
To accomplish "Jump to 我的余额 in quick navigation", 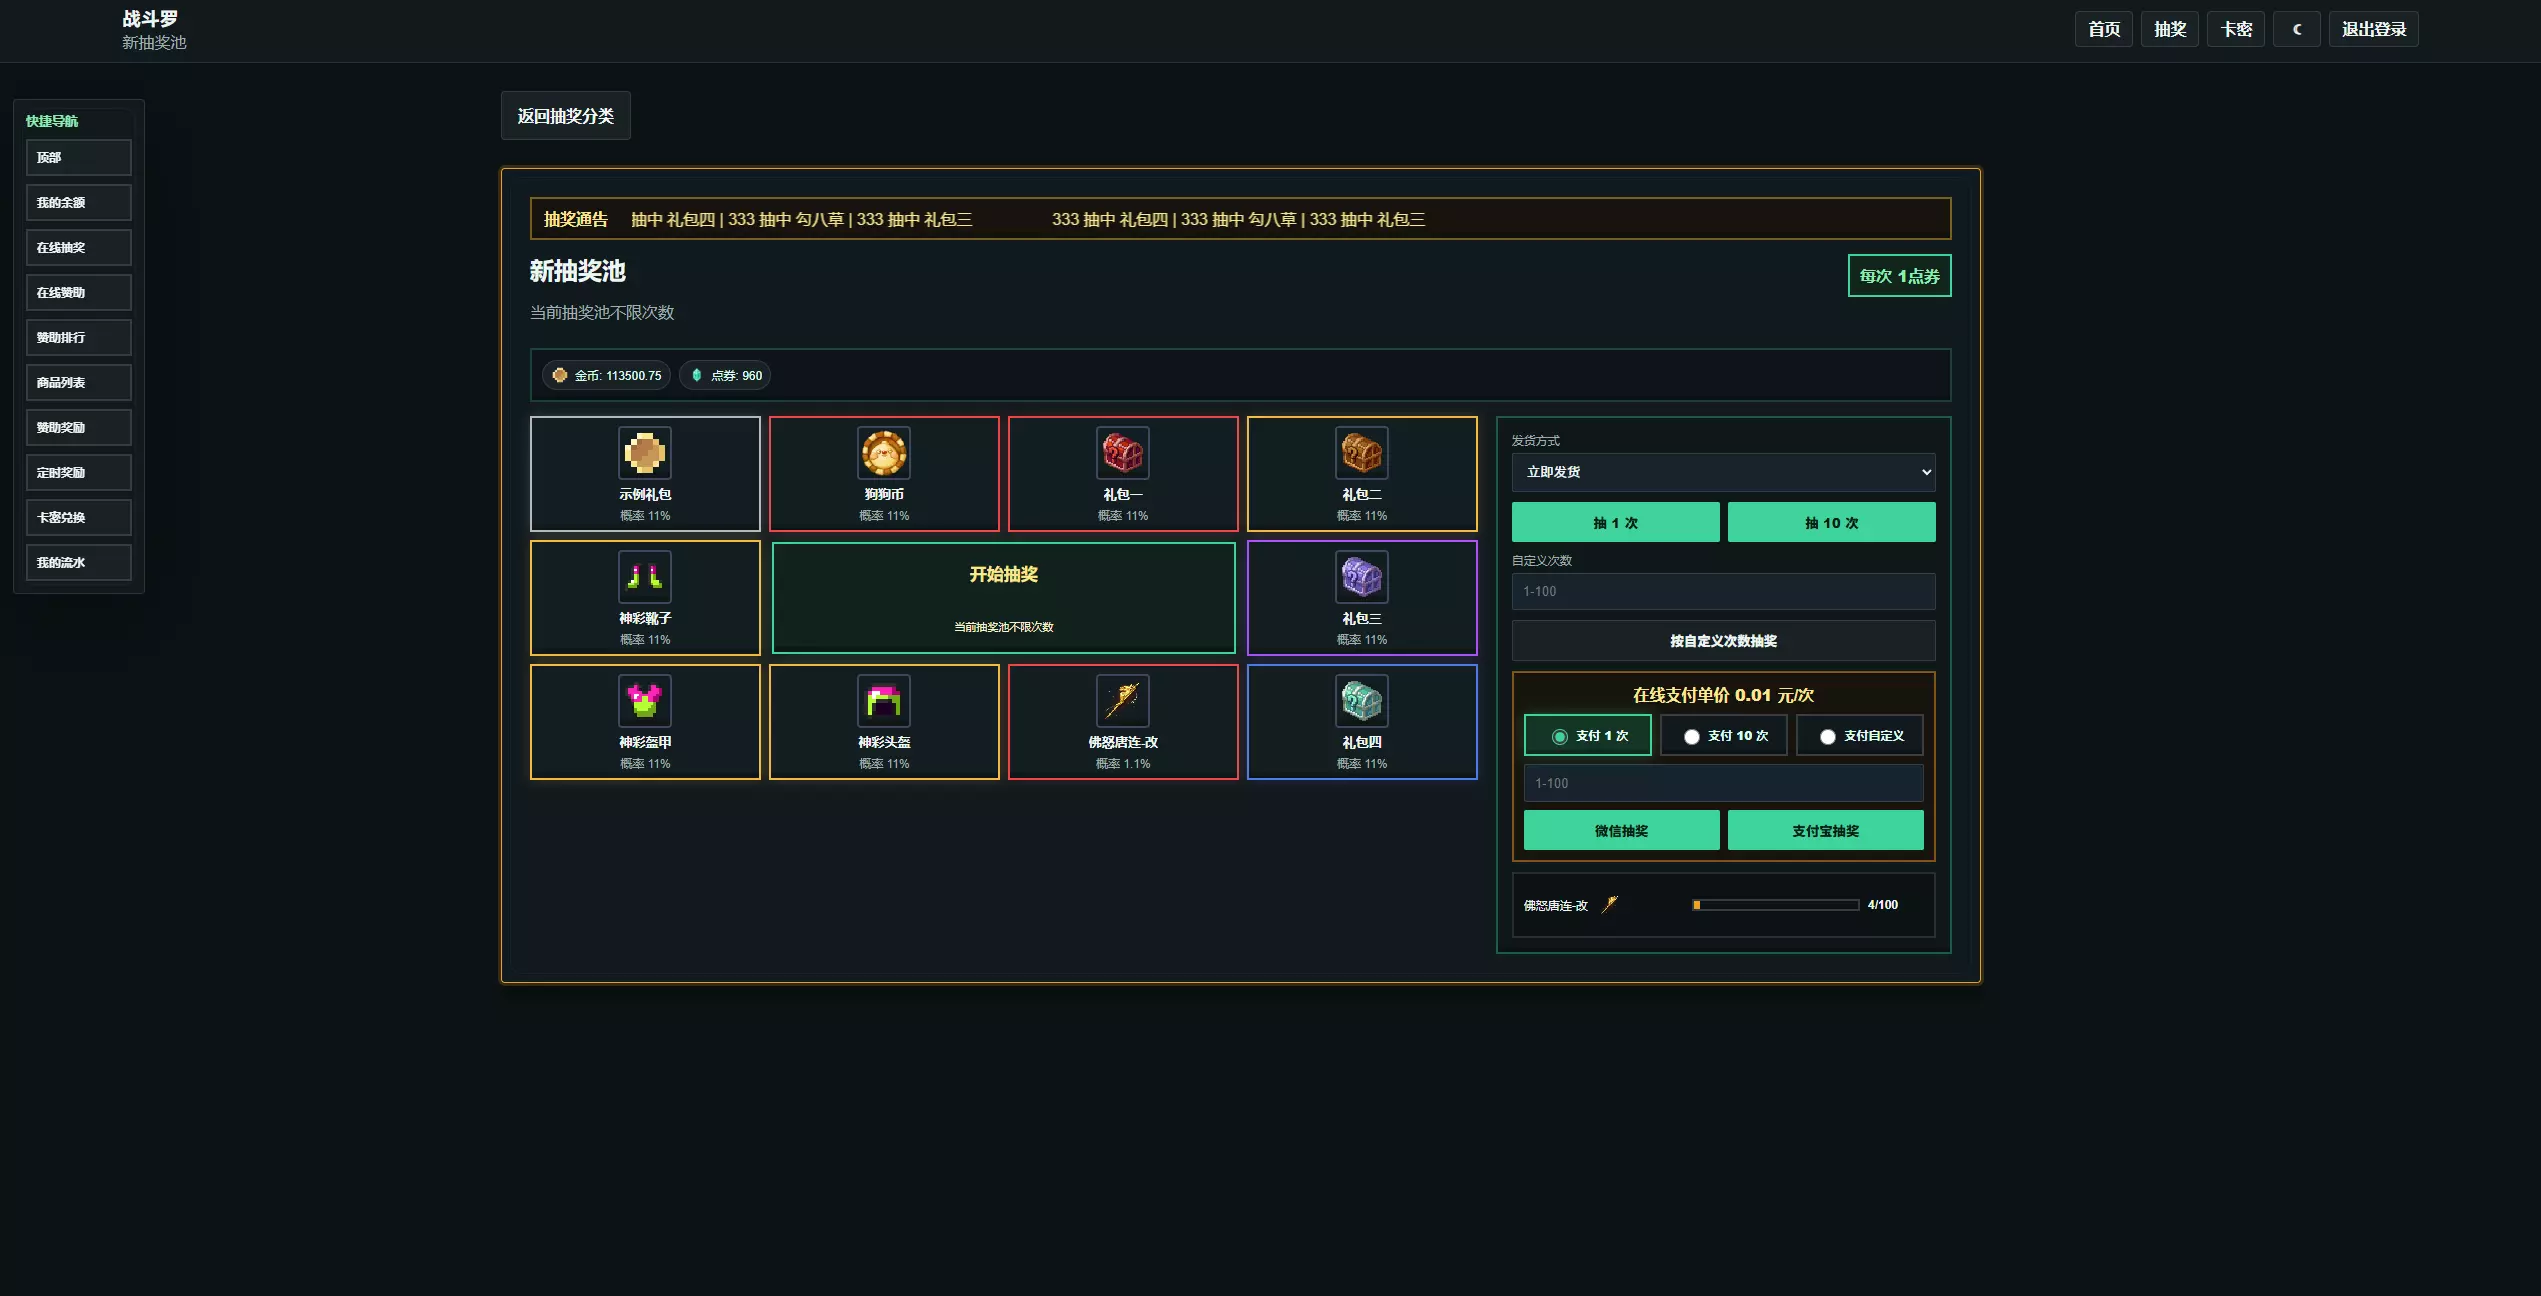I will pos(79,203).
